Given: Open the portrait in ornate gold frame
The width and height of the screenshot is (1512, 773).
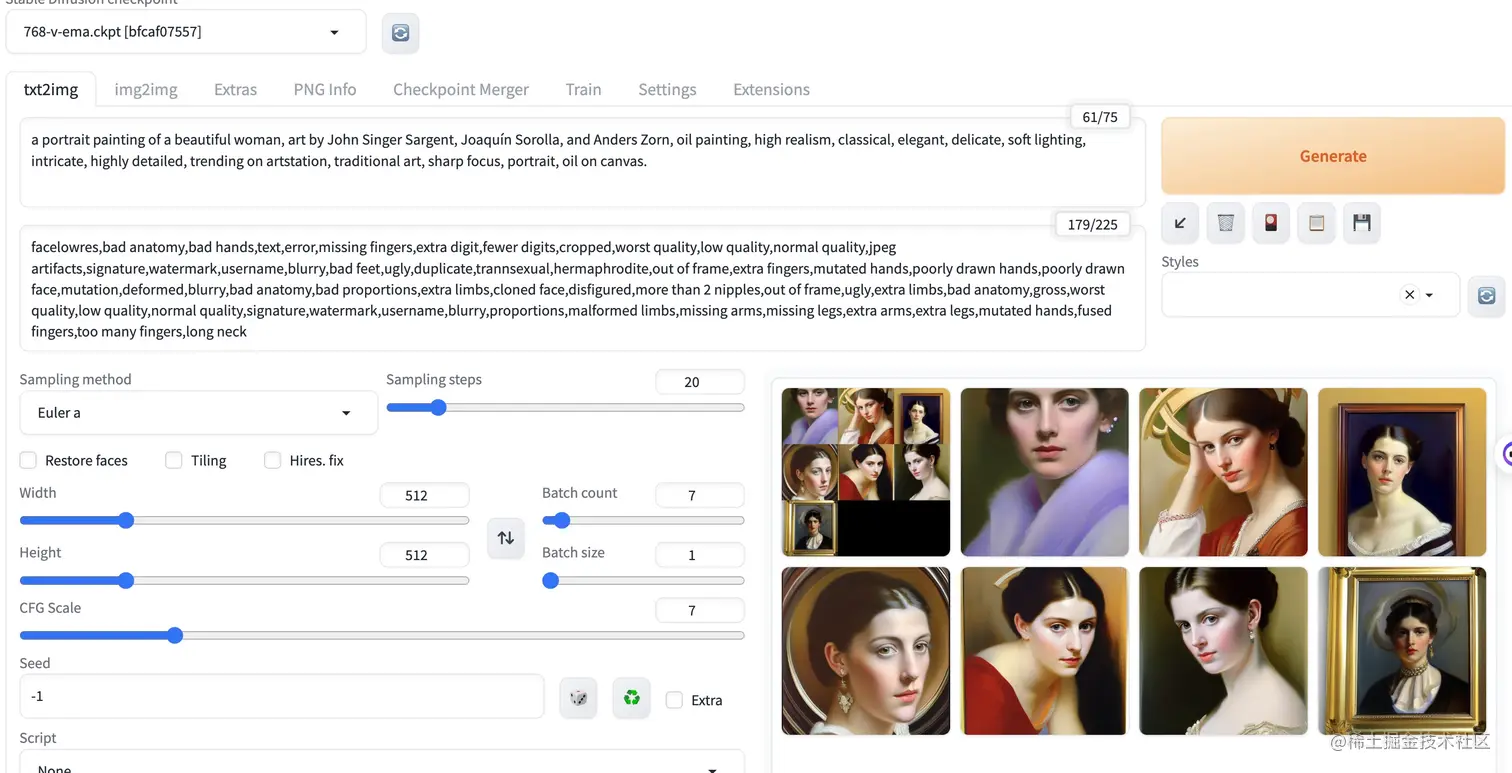Looking at the screenshot, I should point(1402,651).
